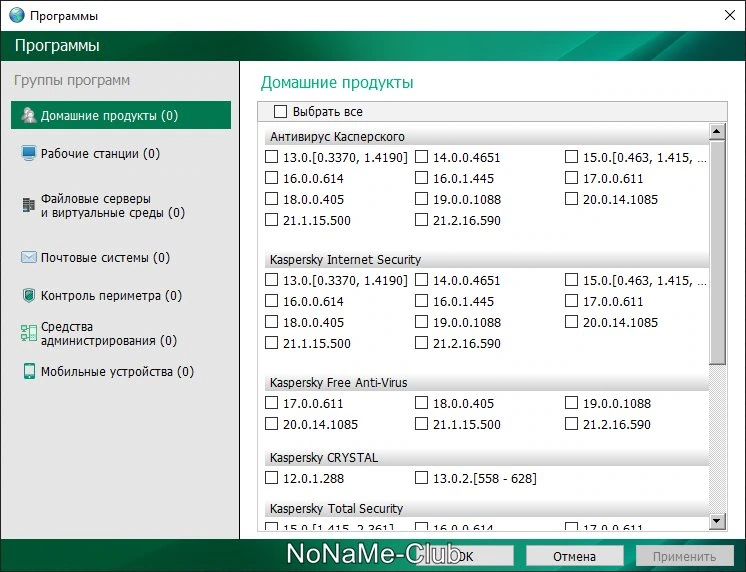Screen dimensions: 746x572
Task: Check 21.2.16.590 under Антивирус Касперского
Action: coord(421,219)
